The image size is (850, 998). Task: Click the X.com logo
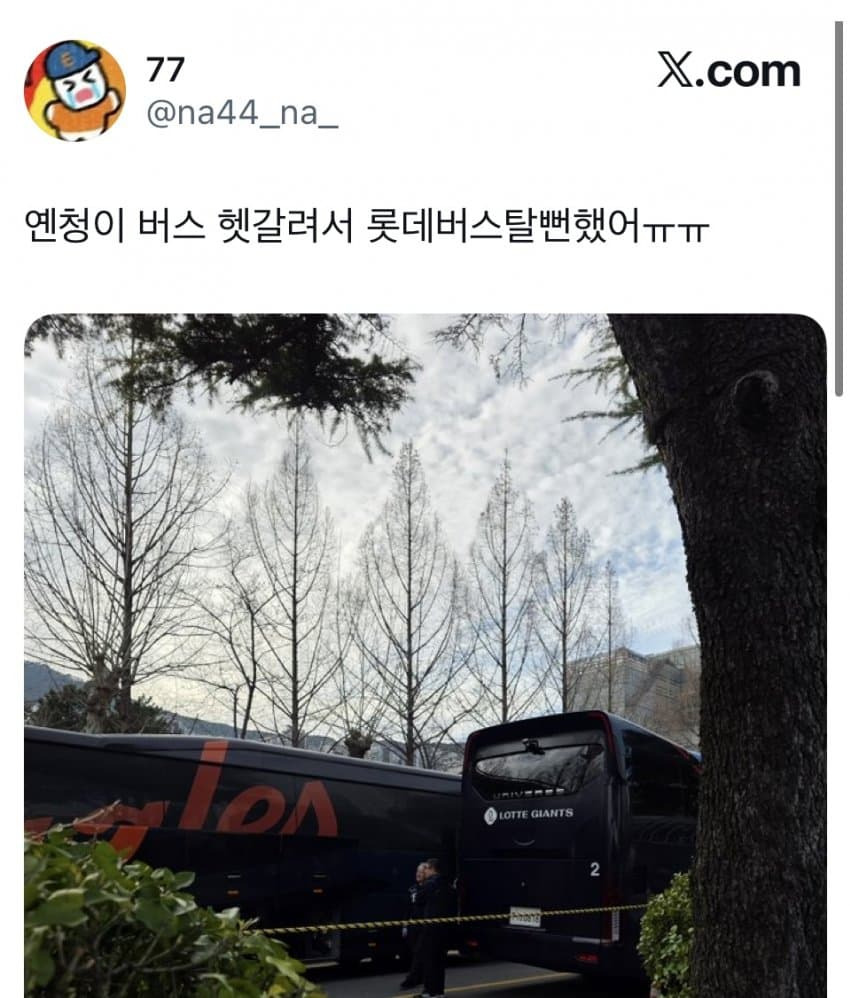point(729,71)
